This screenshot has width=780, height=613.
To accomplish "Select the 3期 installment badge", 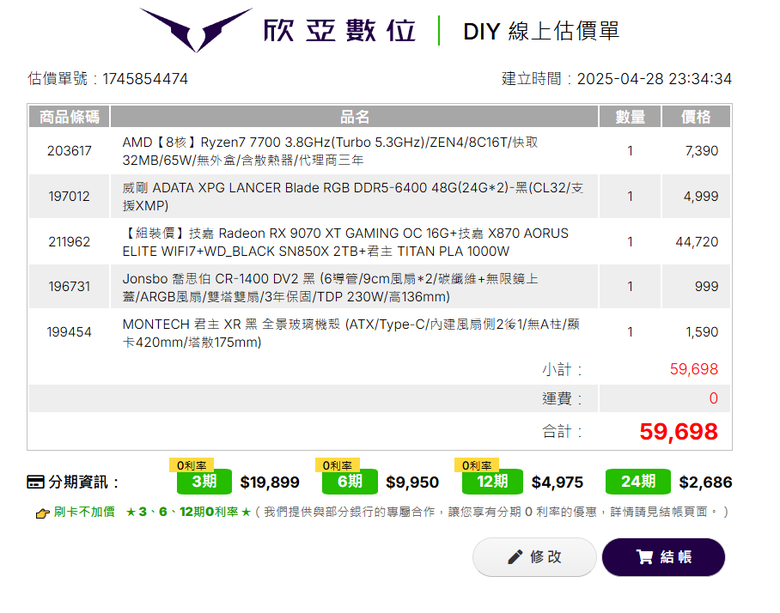I will point(204,482).
